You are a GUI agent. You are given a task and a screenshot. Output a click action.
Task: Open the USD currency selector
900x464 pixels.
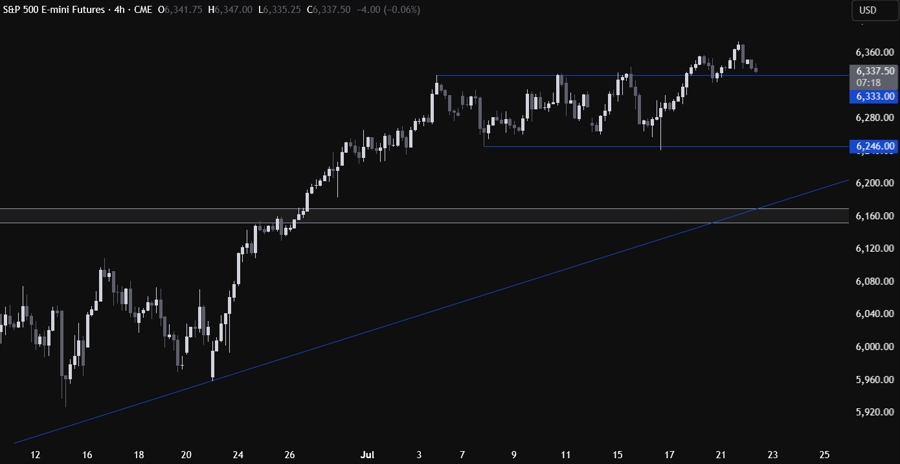coord(867,11)
